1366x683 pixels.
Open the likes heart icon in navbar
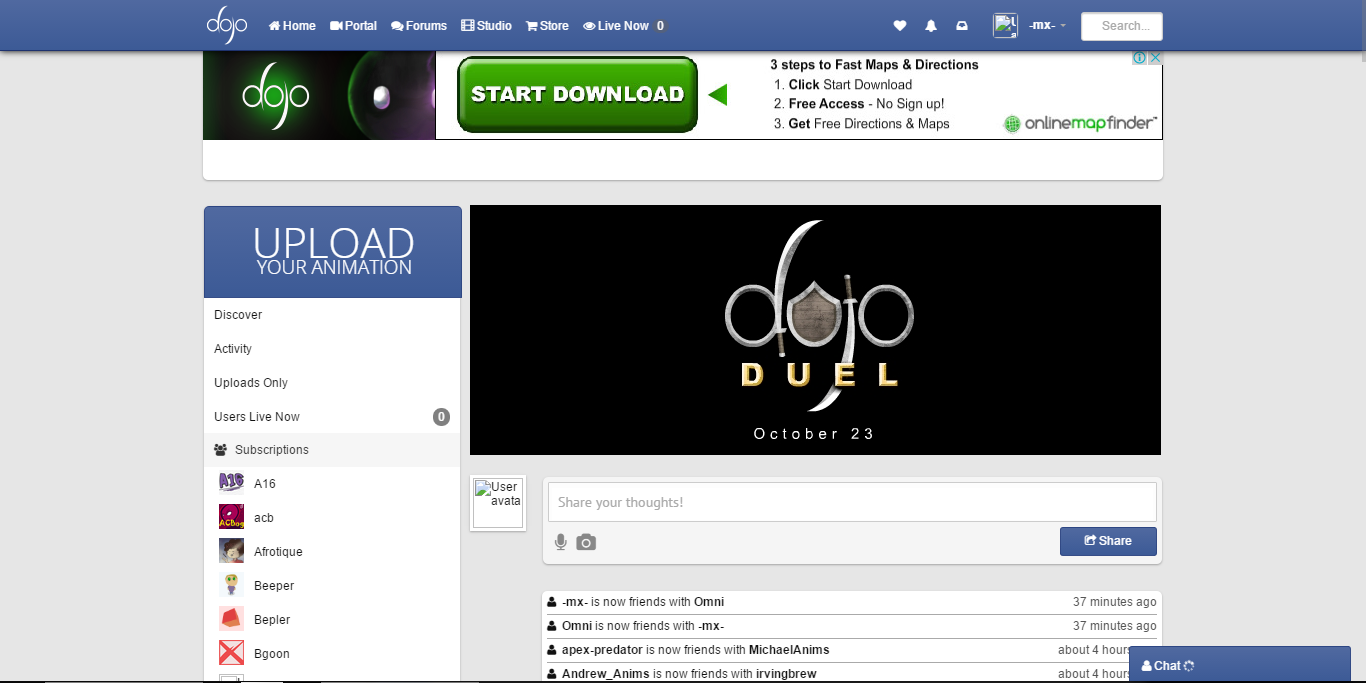pos(899,25)
